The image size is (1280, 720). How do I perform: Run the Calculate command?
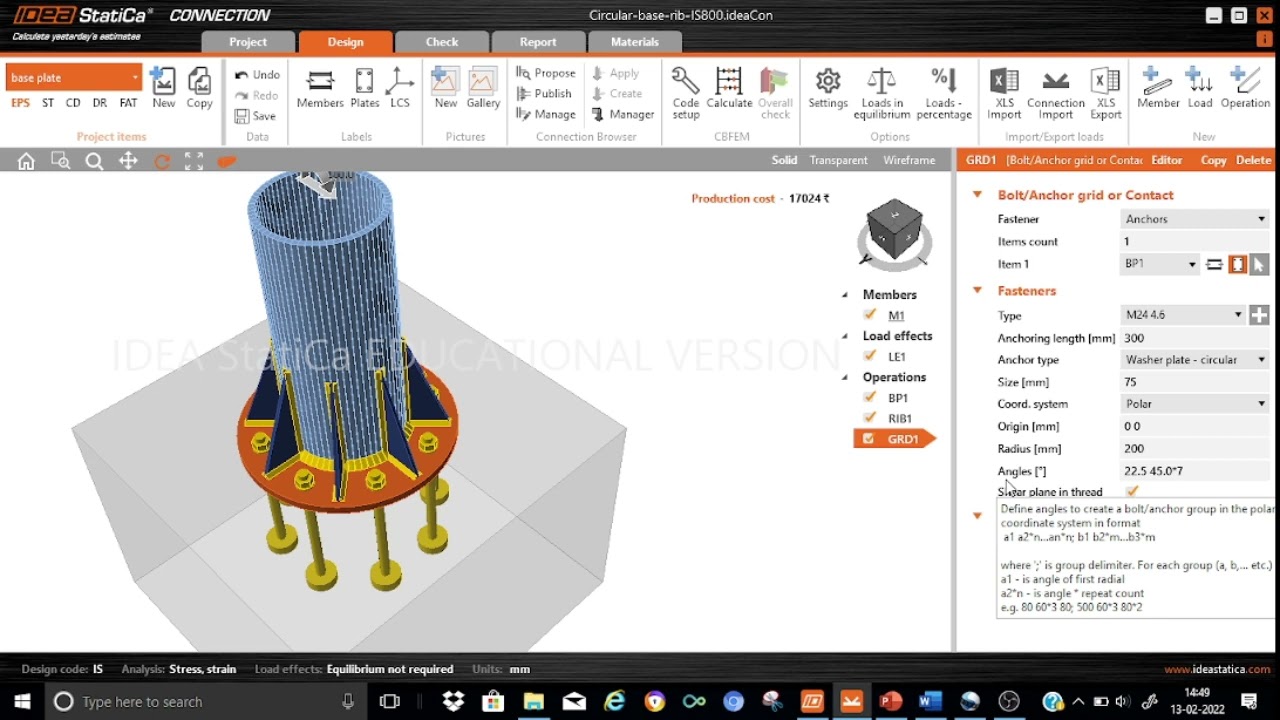[729, 88]
